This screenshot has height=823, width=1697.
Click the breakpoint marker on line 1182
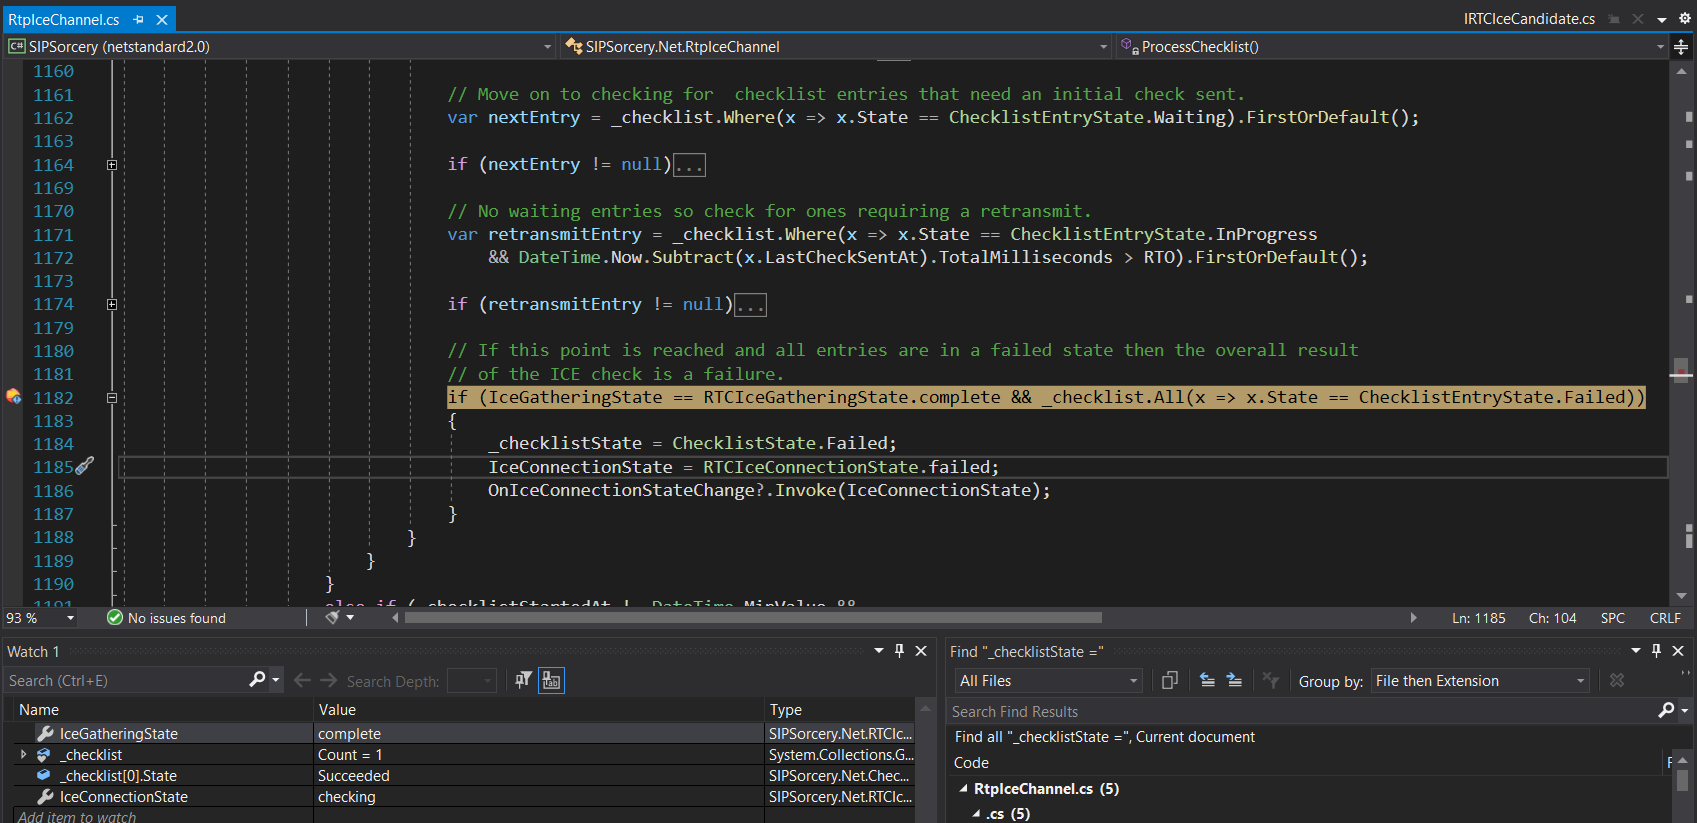(x=13, y=397)
